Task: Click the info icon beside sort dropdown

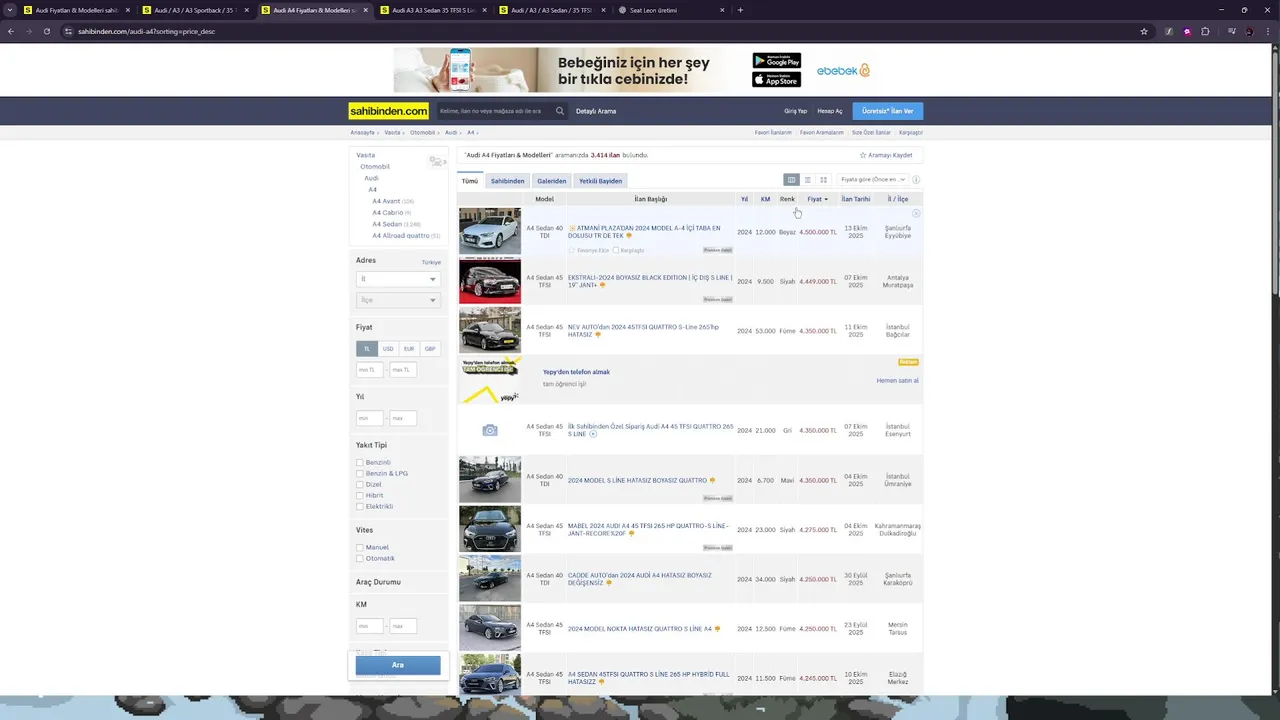Action: tap(916, 180)
